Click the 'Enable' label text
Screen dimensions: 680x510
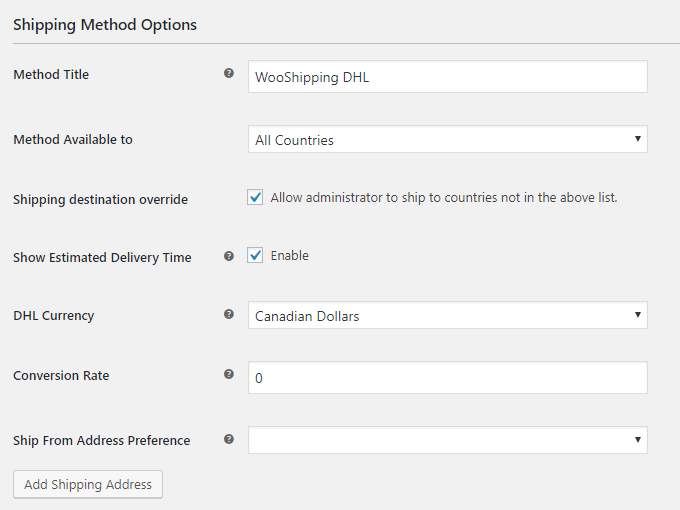click(290, 256)
